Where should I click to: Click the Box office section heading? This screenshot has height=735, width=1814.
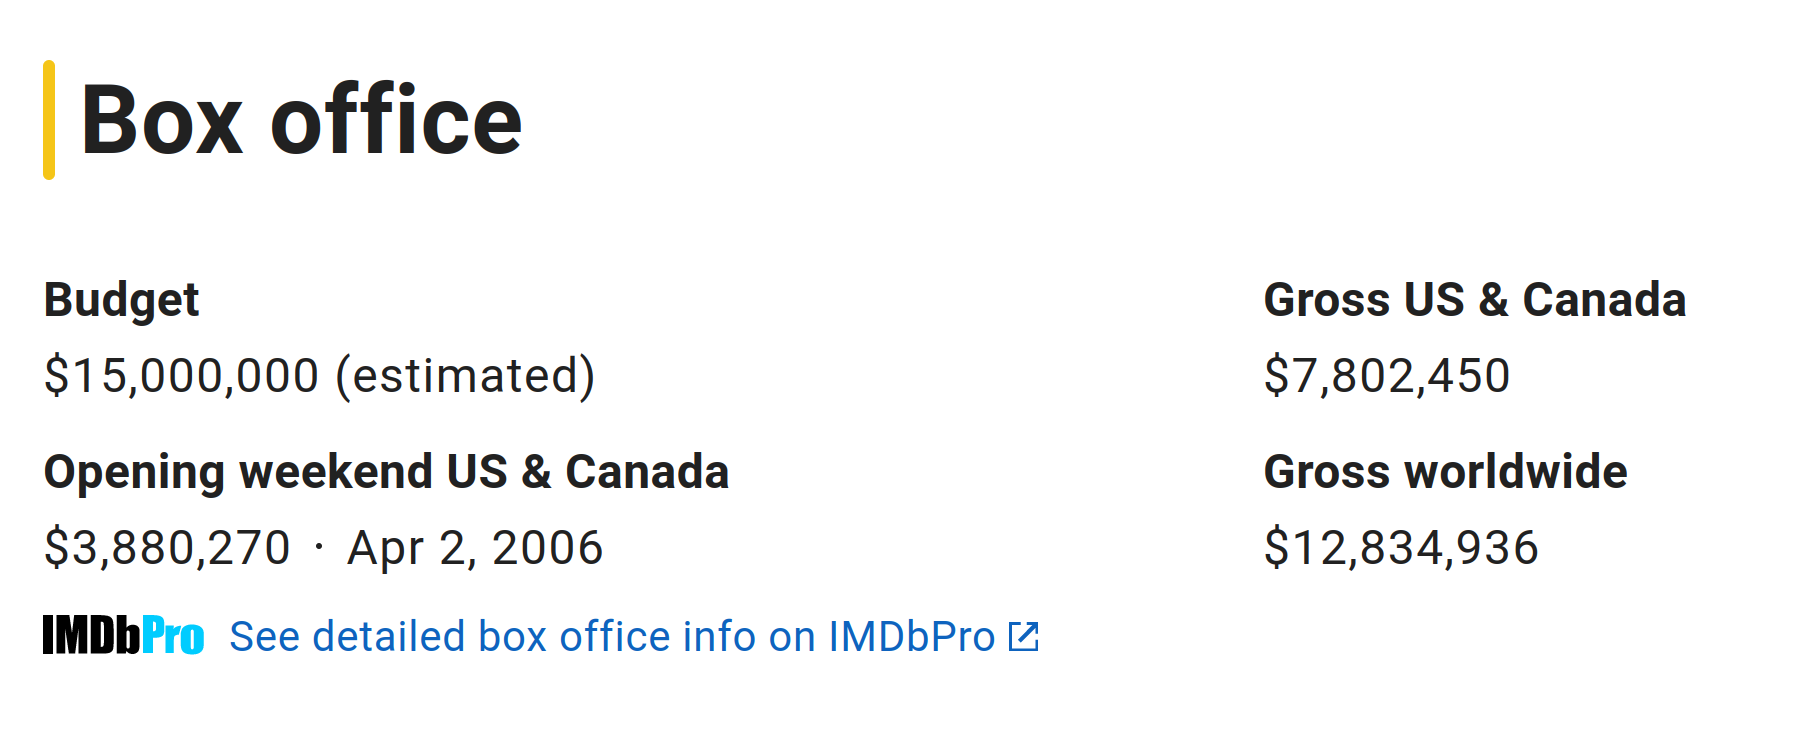[x=301, y=120]
